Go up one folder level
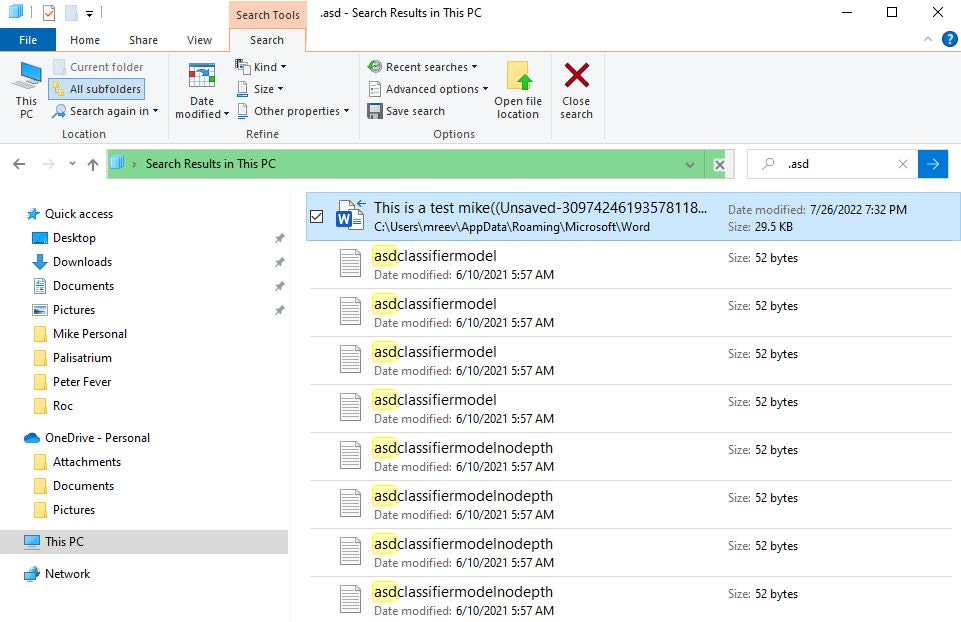961x622 pixels. click(93, 164)
